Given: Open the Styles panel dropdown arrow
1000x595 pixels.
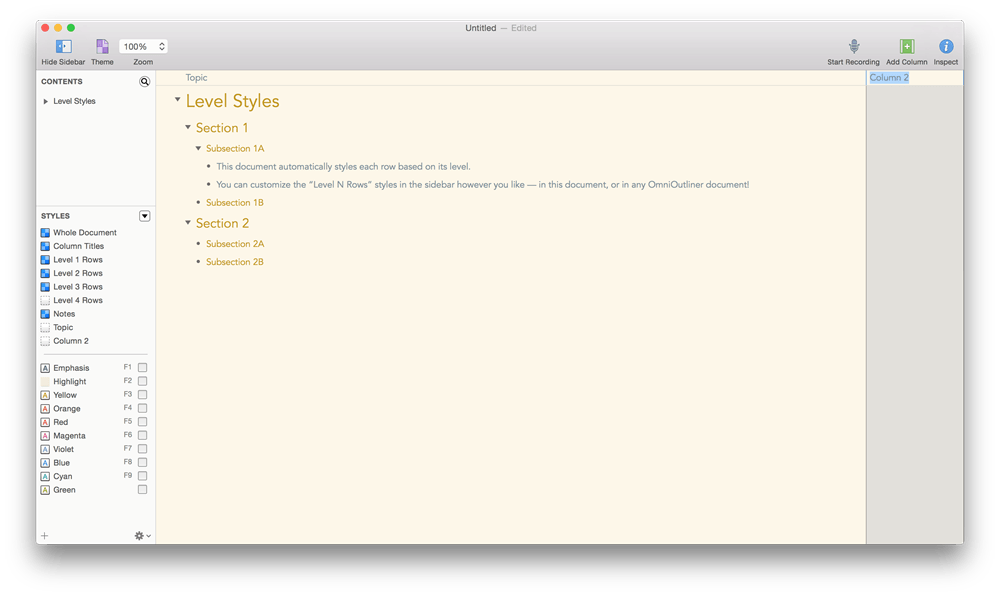Looking at the screenshot, I should tap(145, 216).
